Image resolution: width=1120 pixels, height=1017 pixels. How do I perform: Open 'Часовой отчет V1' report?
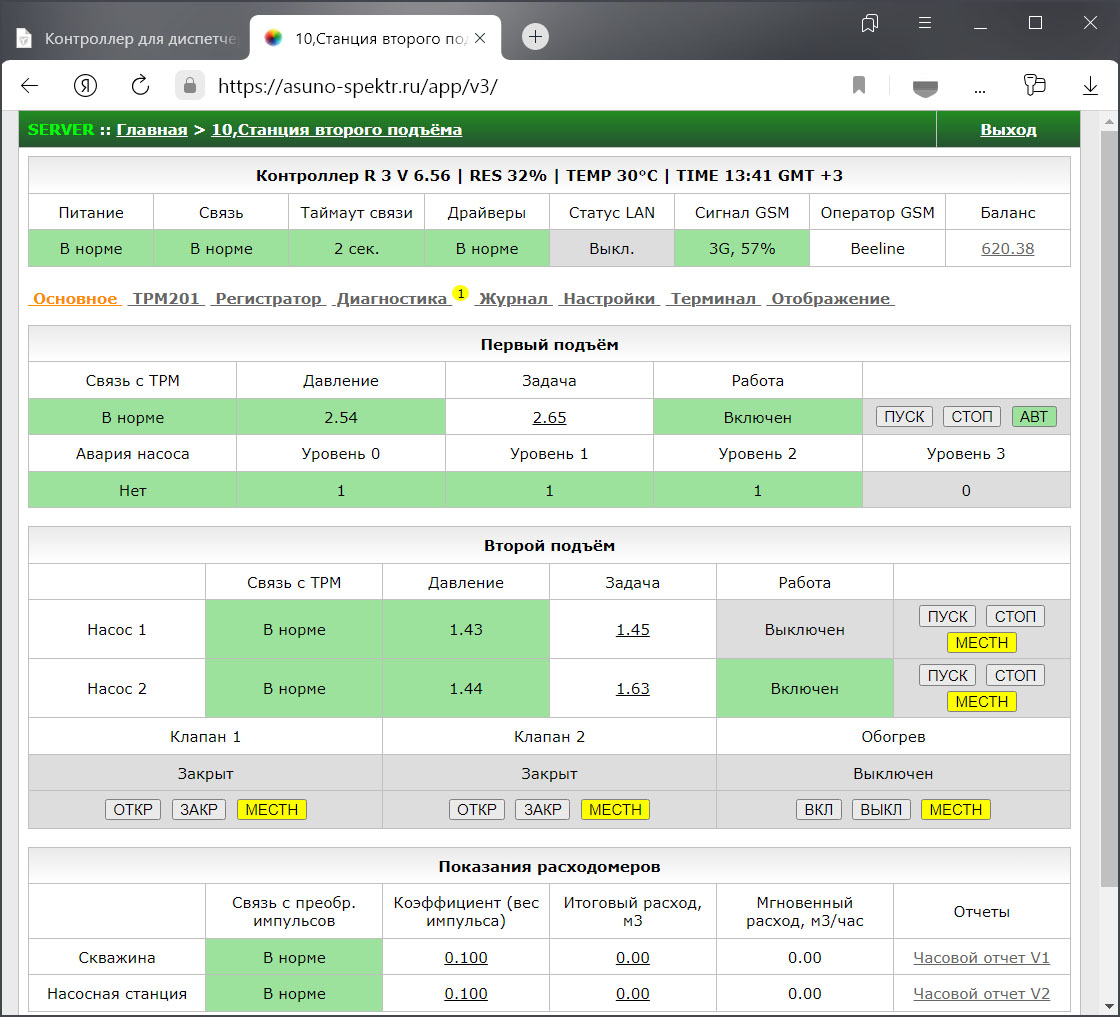[981, 958]
